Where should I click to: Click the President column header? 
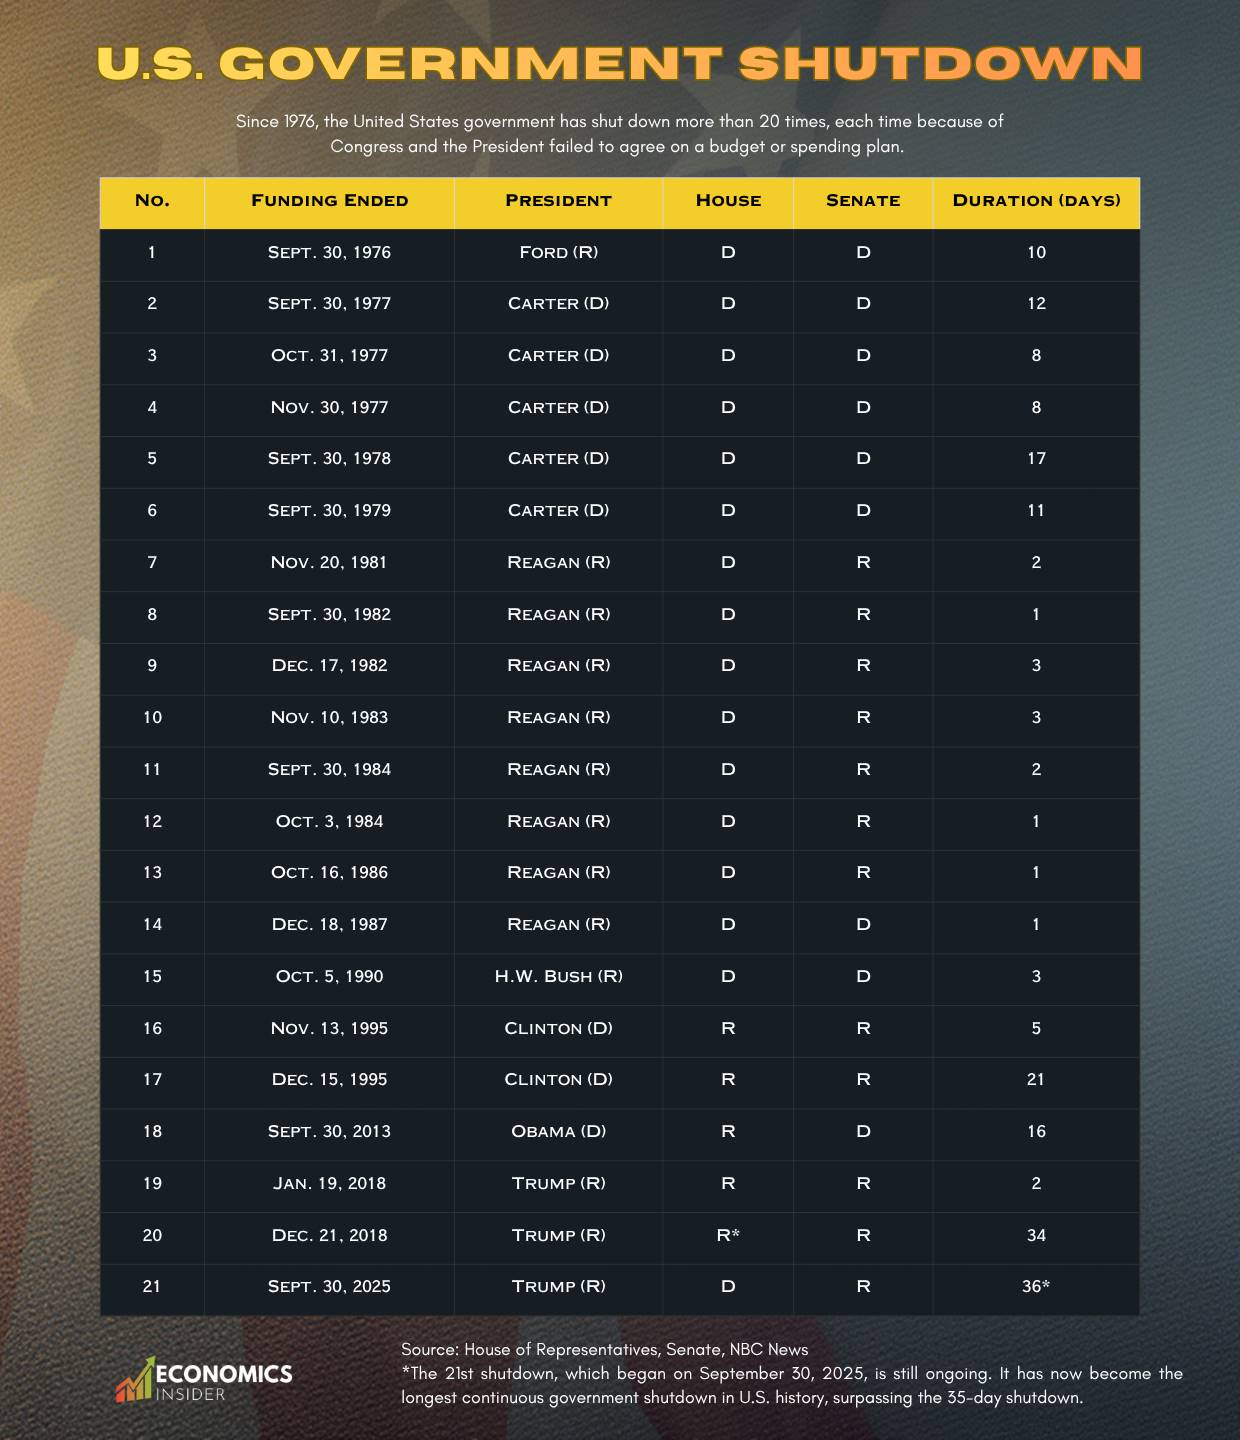pyautogui.click(x=558, y=201)
